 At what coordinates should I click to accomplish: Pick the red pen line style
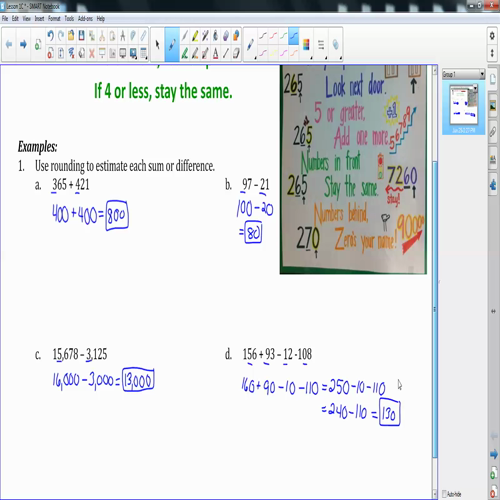point(273,35)
